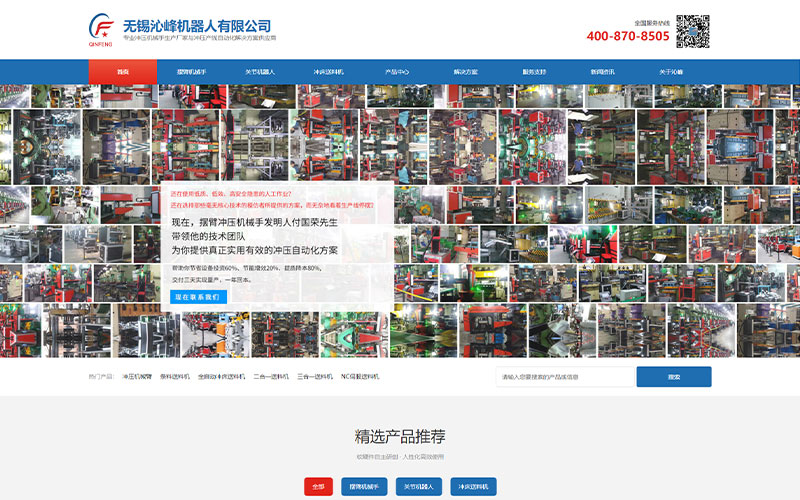Open the 二合一送料机 hot product link
Viewport: 800px width, 500px height.
point(271,377)
